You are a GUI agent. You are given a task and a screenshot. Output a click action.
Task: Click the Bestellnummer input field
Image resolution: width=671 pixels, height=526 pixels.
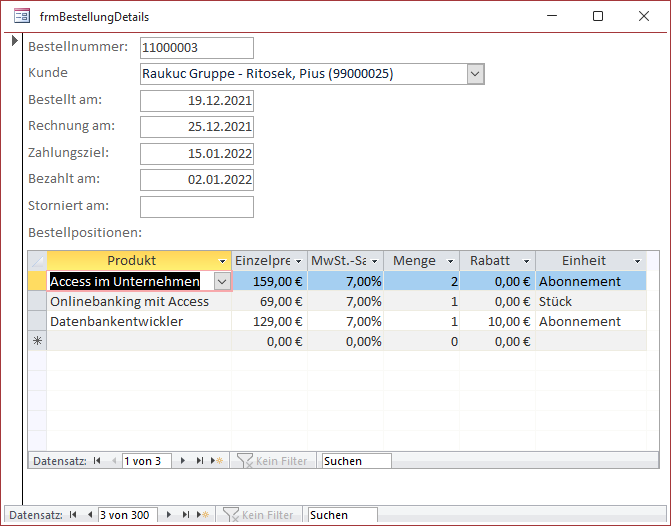(x=197, y=48)
